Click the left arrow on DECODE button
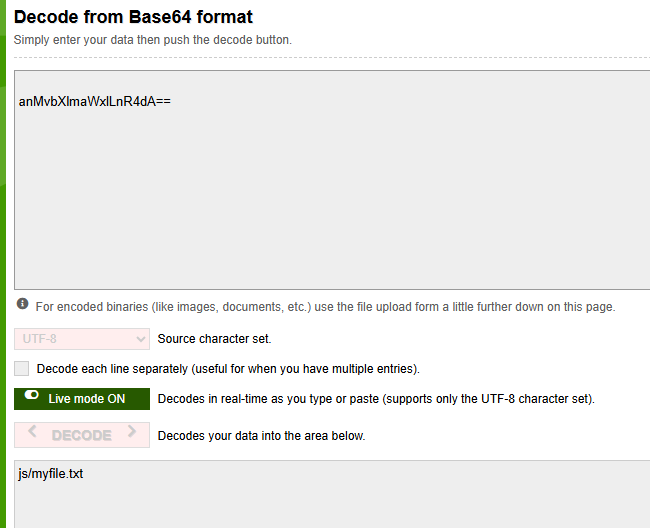 tap(32, 431)
